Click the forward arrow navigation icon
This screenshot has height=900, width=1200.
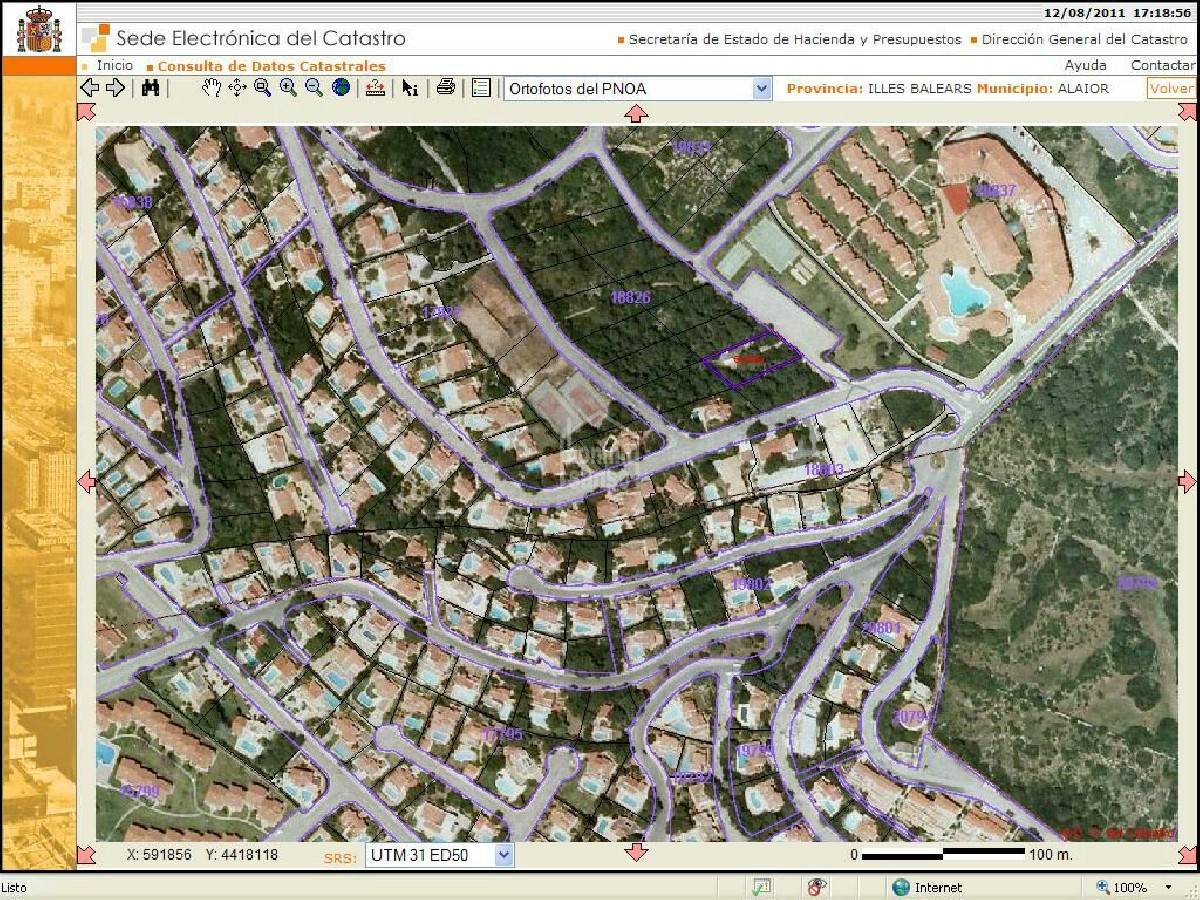(115, 88)
